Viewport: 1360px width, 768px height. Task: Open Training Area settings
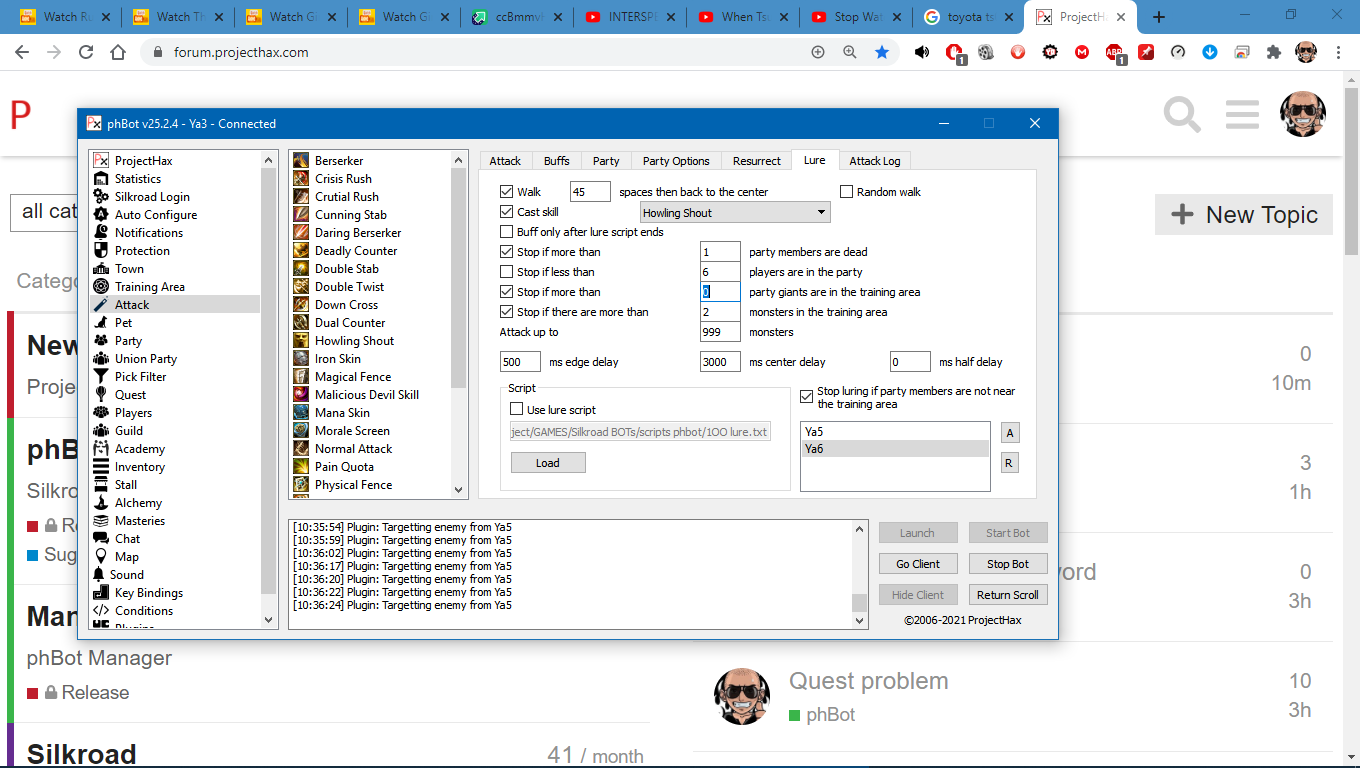149,287
